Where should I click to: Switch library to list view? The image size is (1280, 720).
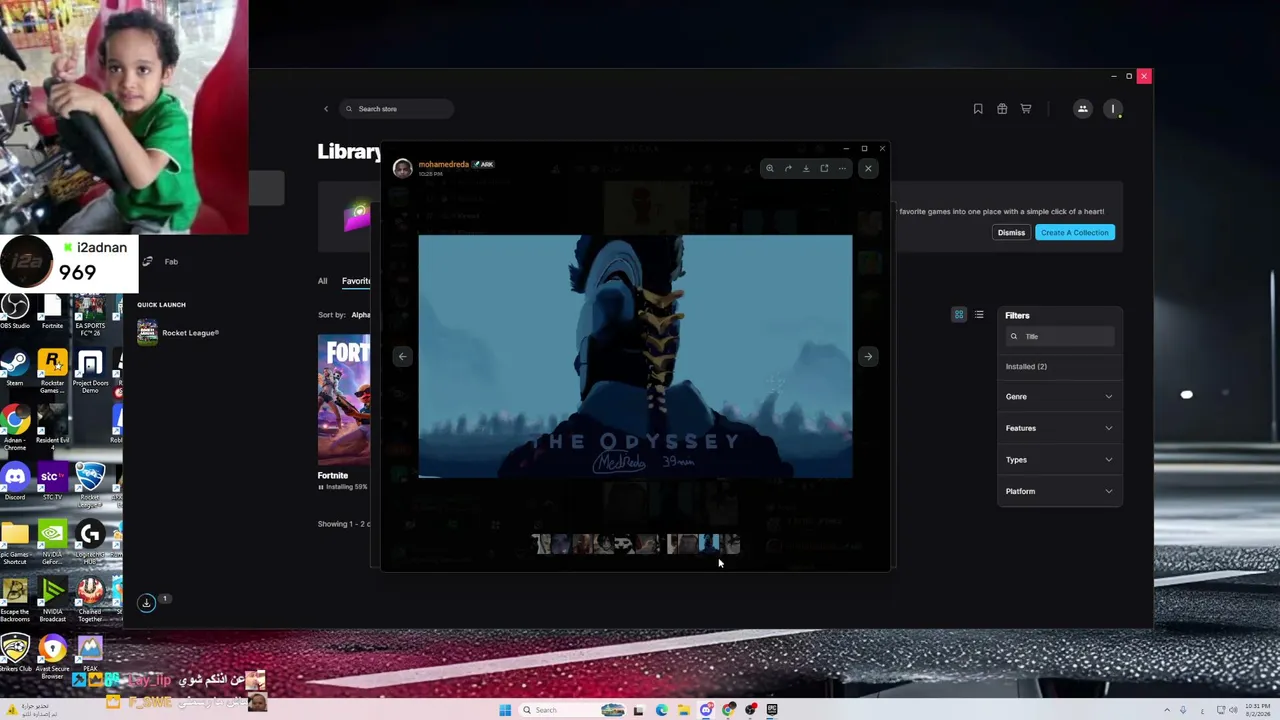pos(979,315)
